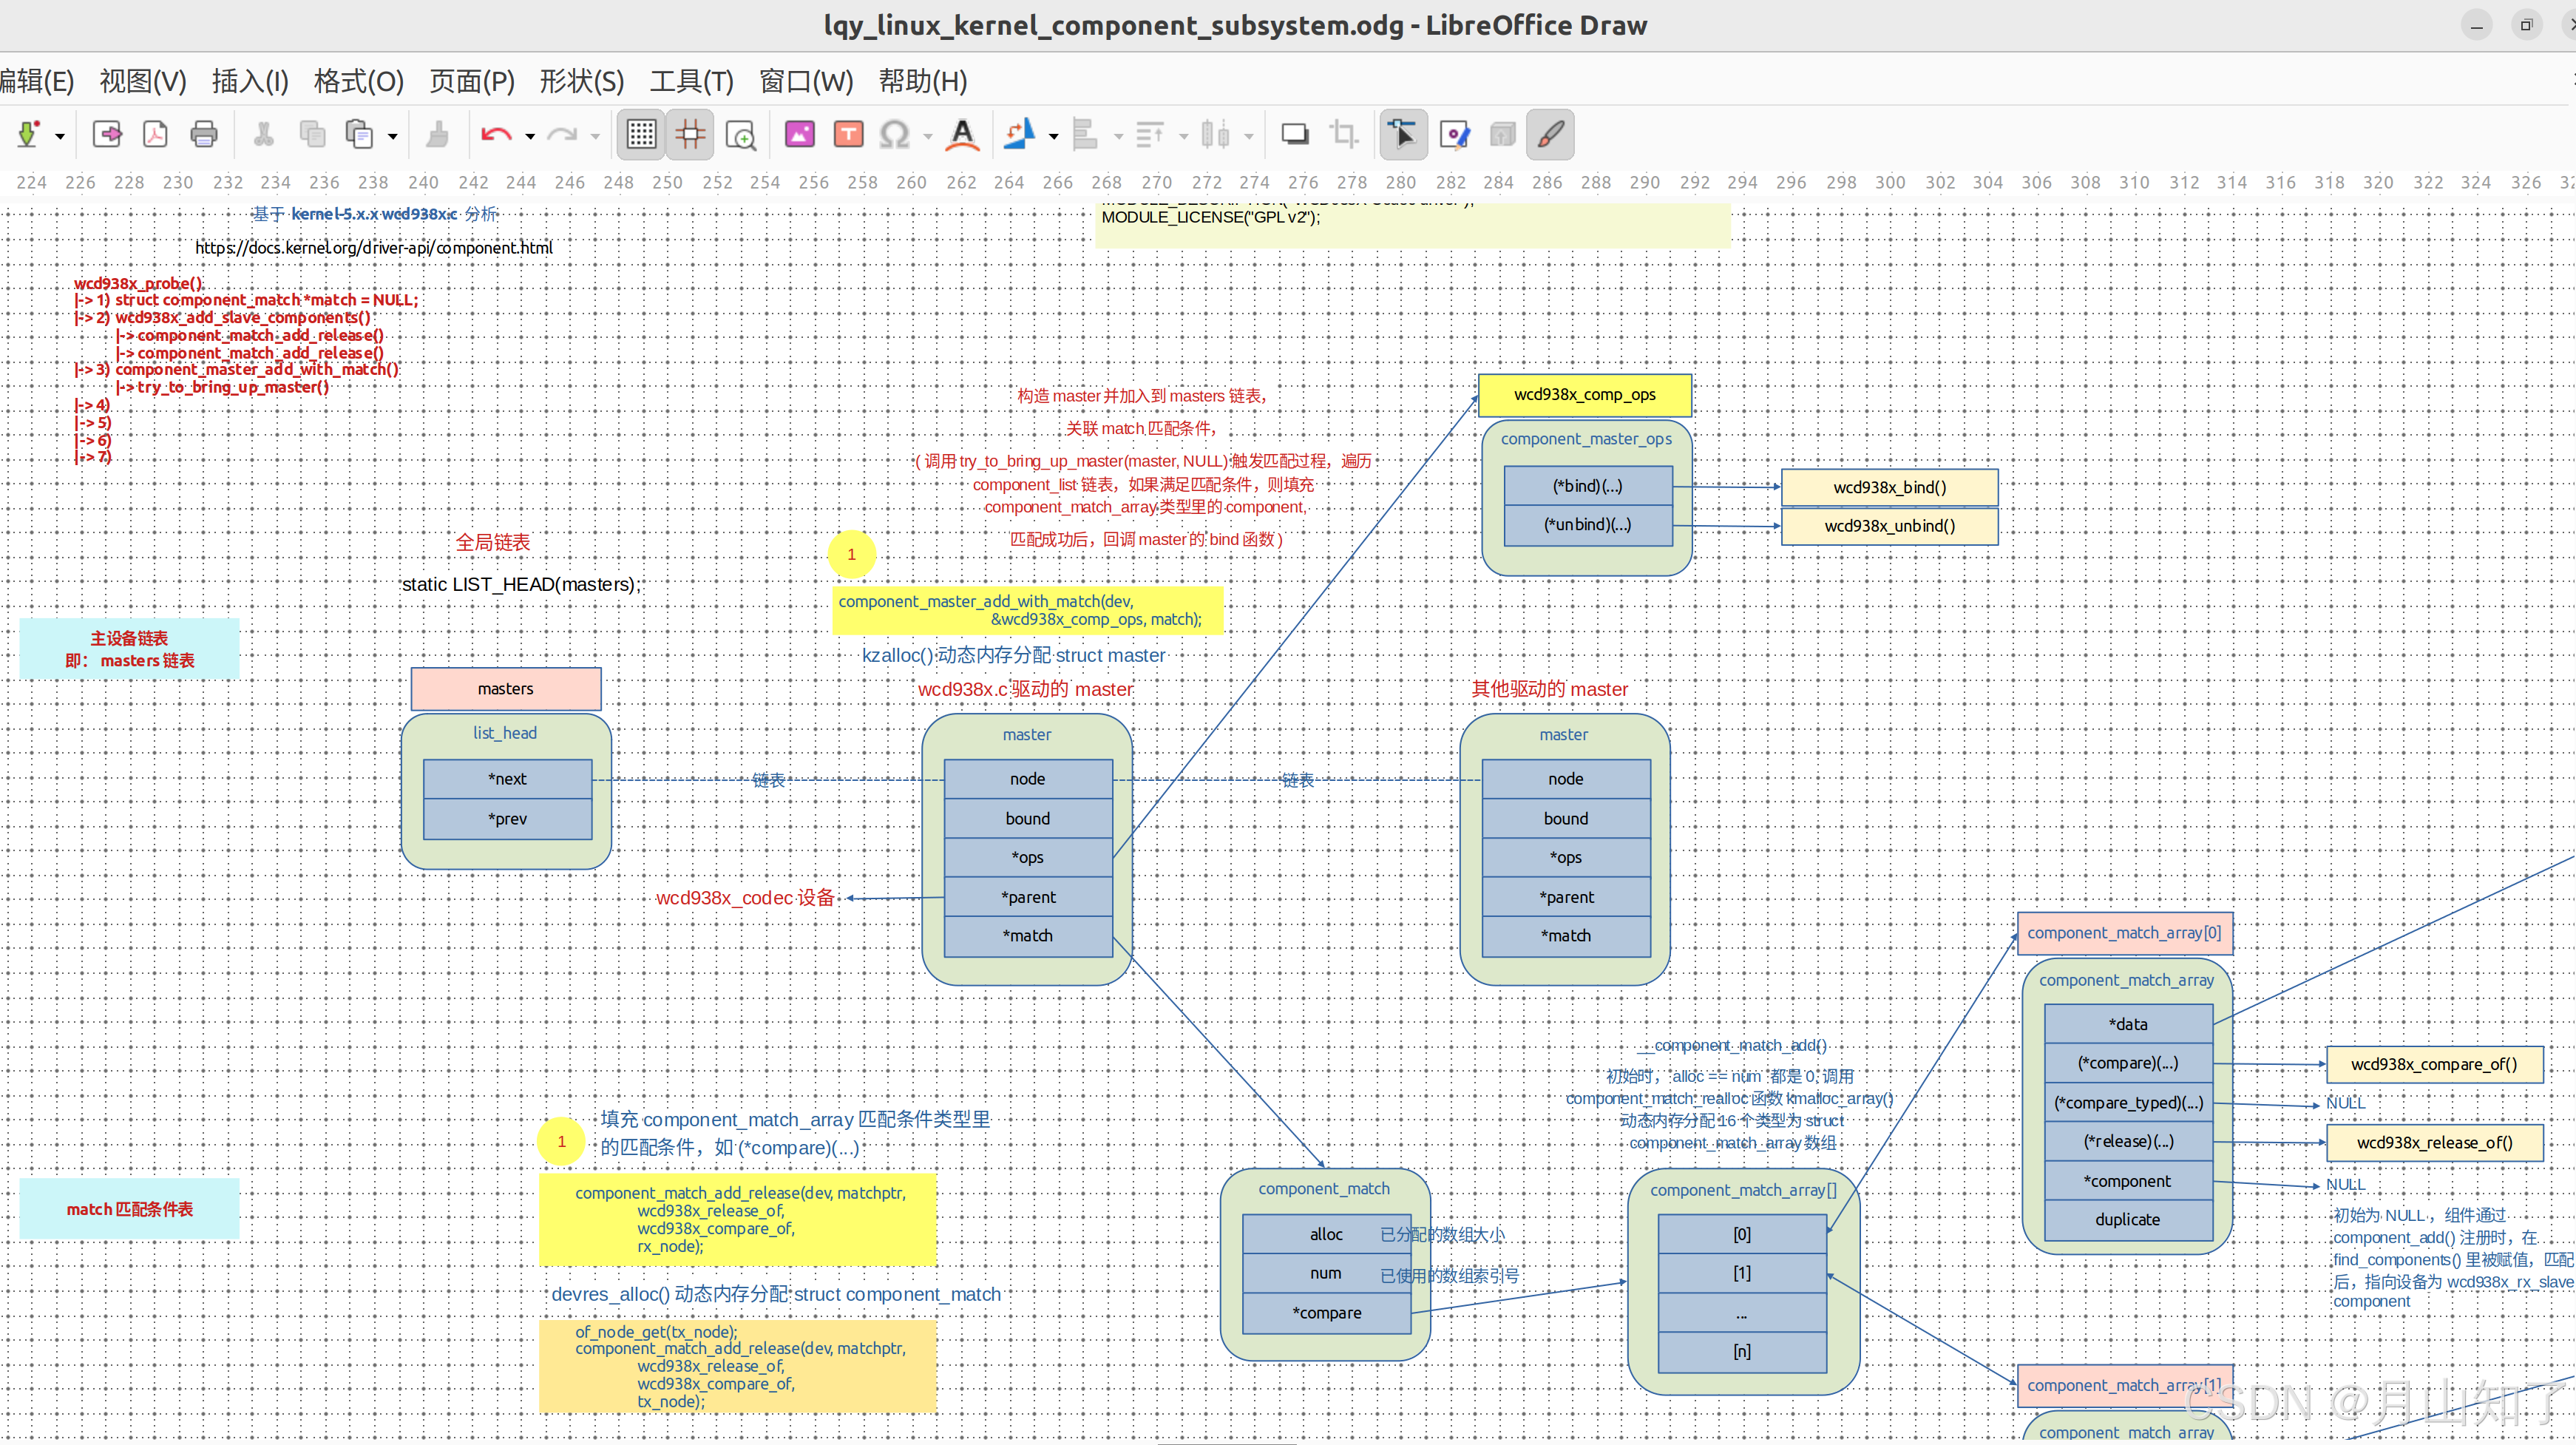Click the Export icon
Viewport: 2576px width, 1445px height.
(x=107, y=135)
